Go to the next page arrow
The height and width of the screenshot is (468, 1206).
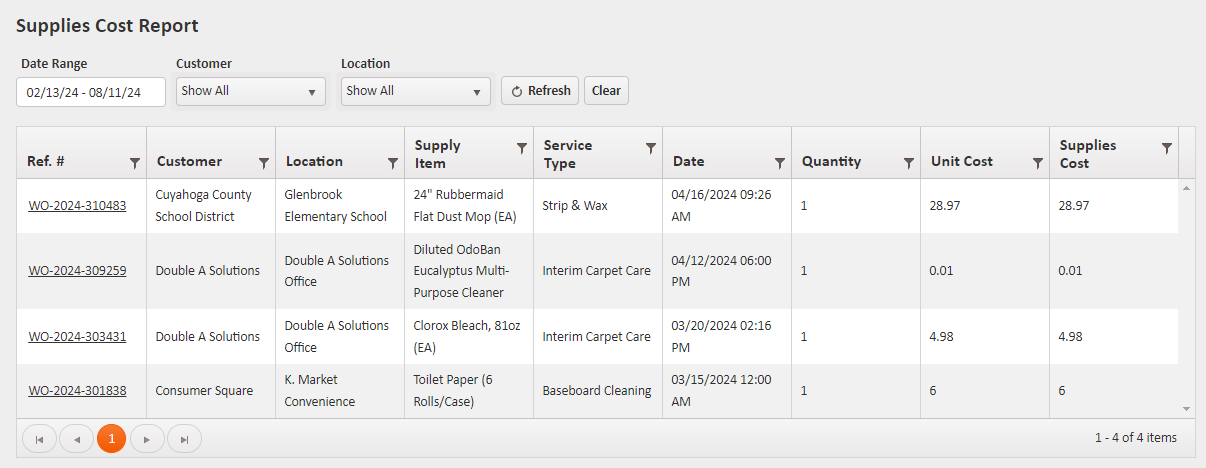pos(147,439)
